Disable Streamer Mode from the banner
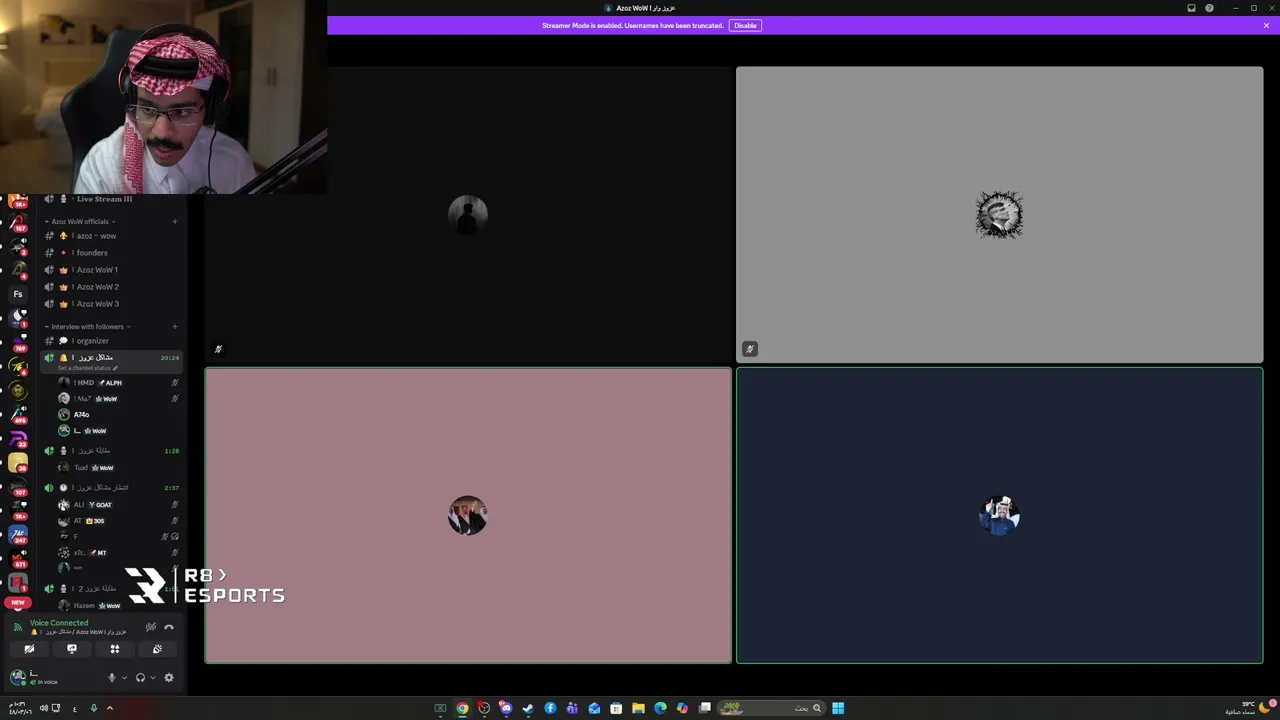Screen dimensions: 1280x720 pyautogui.click(x=745, y=25)
